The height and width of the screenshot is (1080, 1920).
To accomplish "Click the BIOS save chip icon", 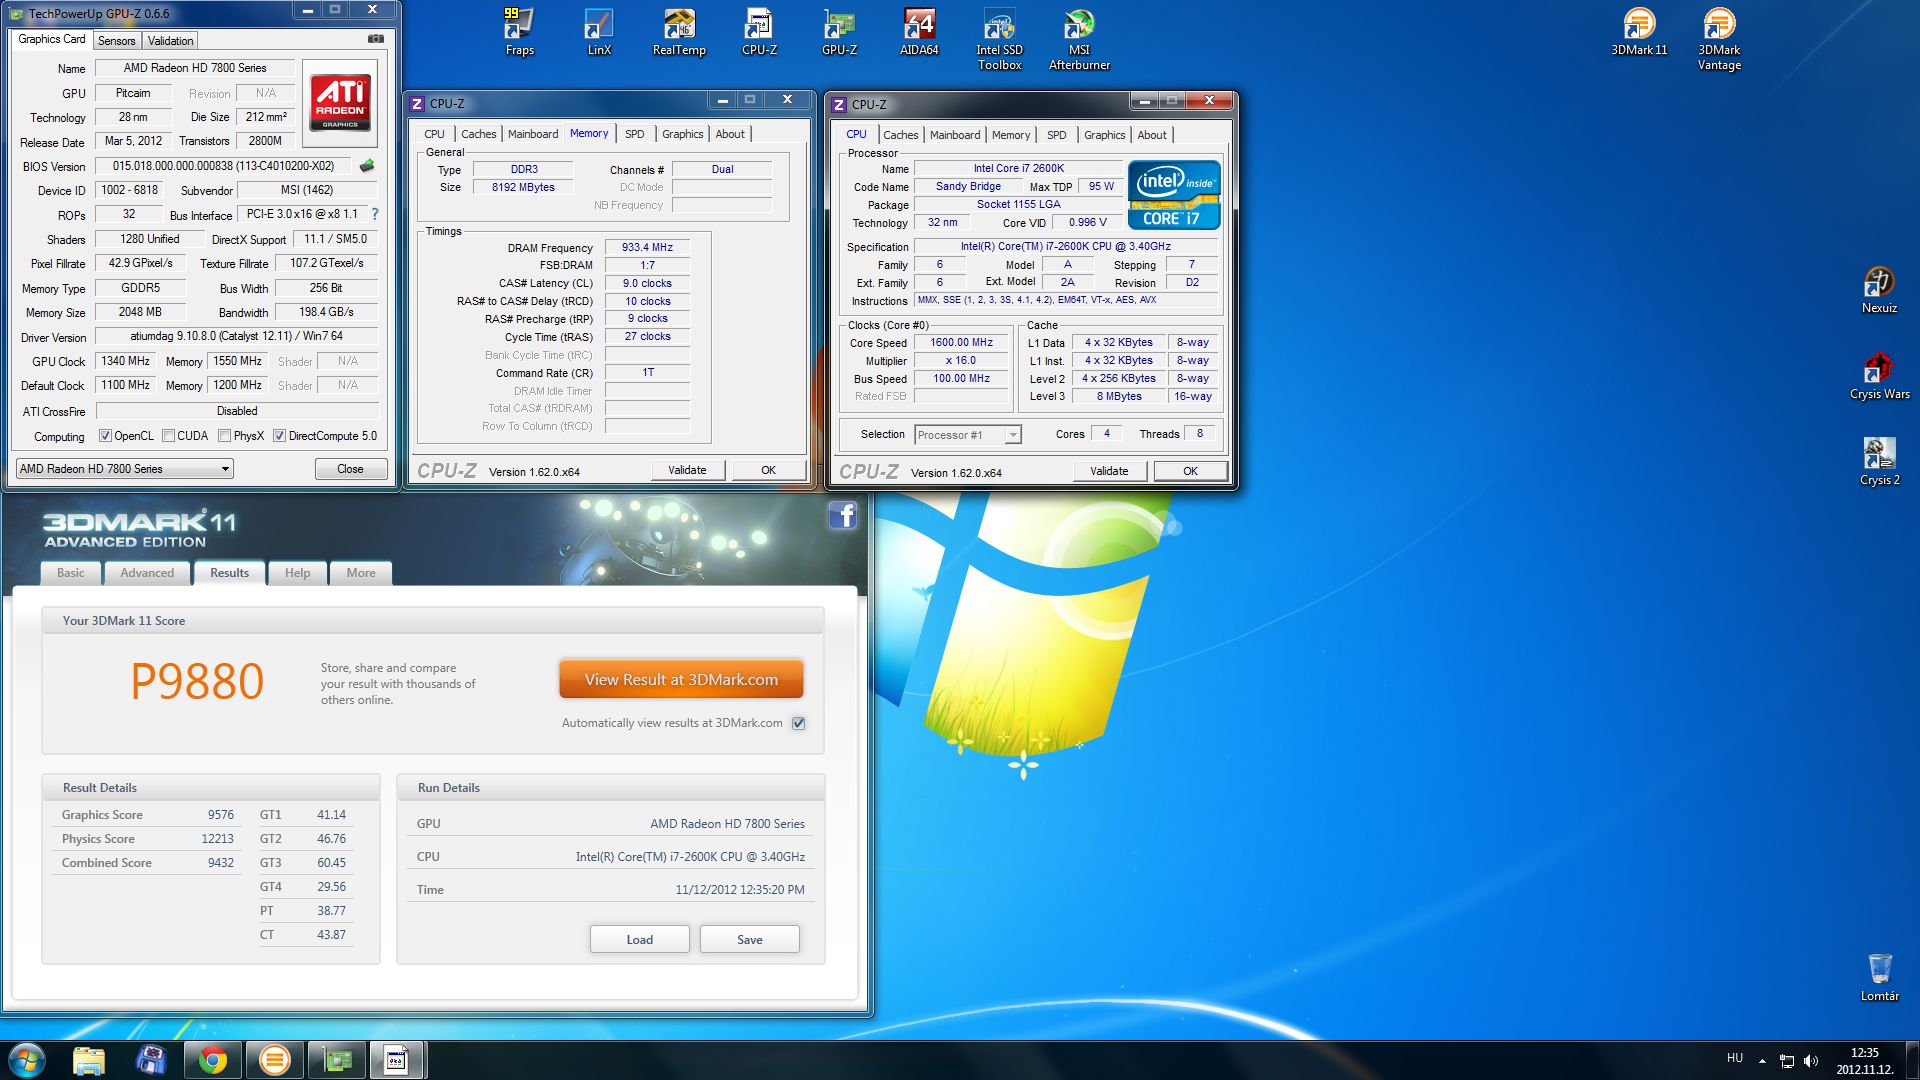I will [367, 166].
